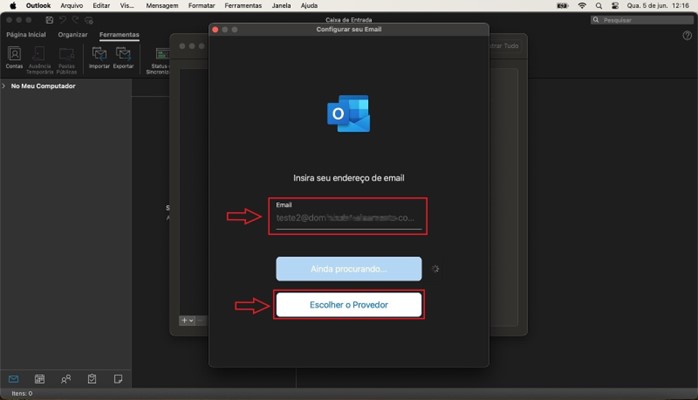The width and height of the screenshot is (698, 400).
Task: Expand No Meu Computador folder tree
Action: pyautogui.click(x=4, y=86)
